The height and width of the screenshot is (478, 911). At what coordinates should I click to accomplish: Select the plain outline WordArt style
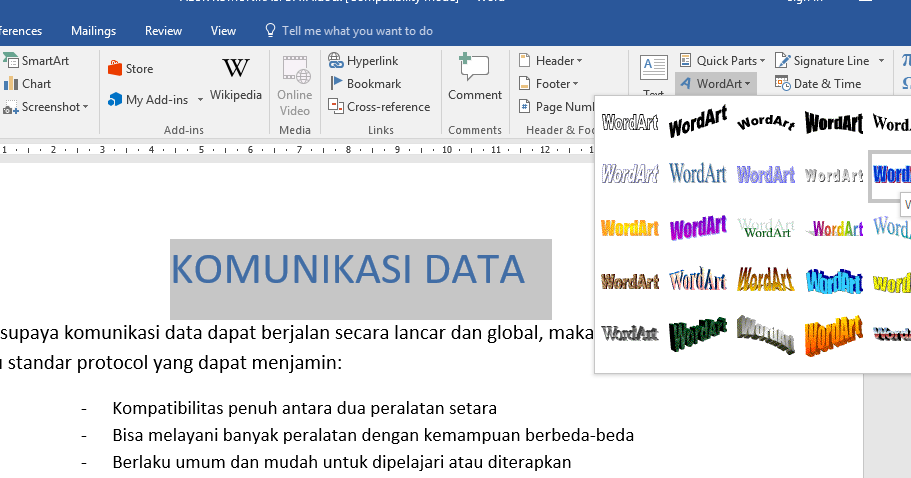click(630, 122)
